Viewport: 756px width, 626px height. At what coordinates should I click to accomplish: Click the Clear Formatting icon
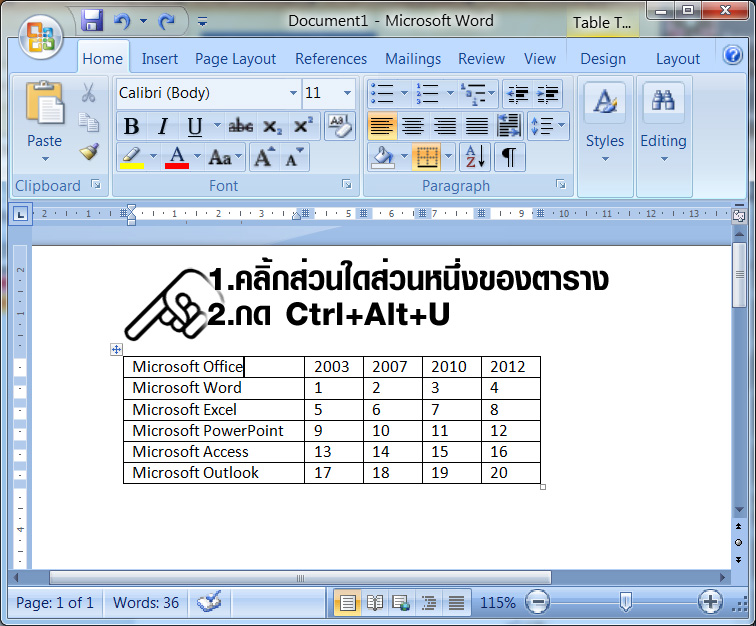click(x=339, y=125)
